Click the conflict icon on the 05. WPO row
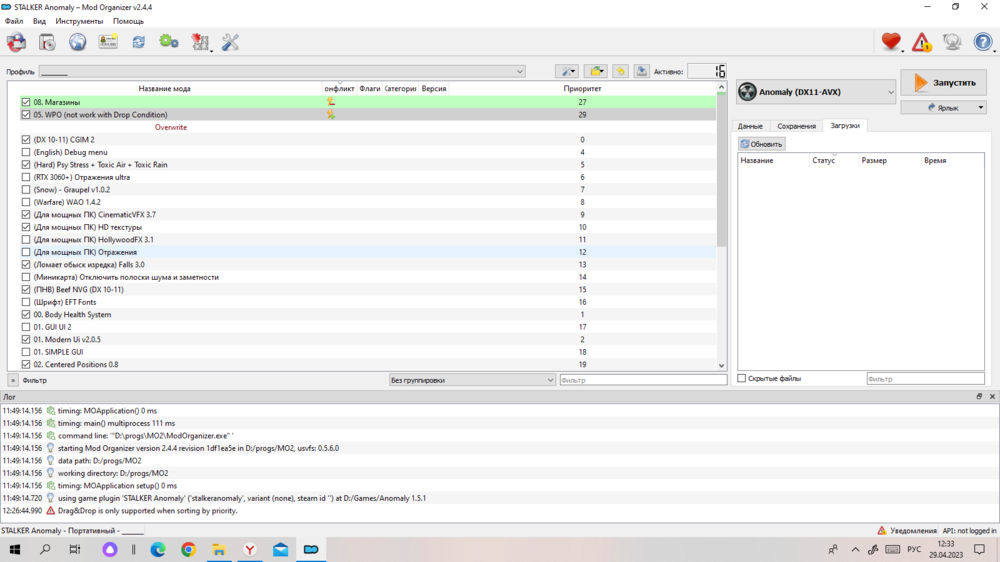 coord(331,115)
